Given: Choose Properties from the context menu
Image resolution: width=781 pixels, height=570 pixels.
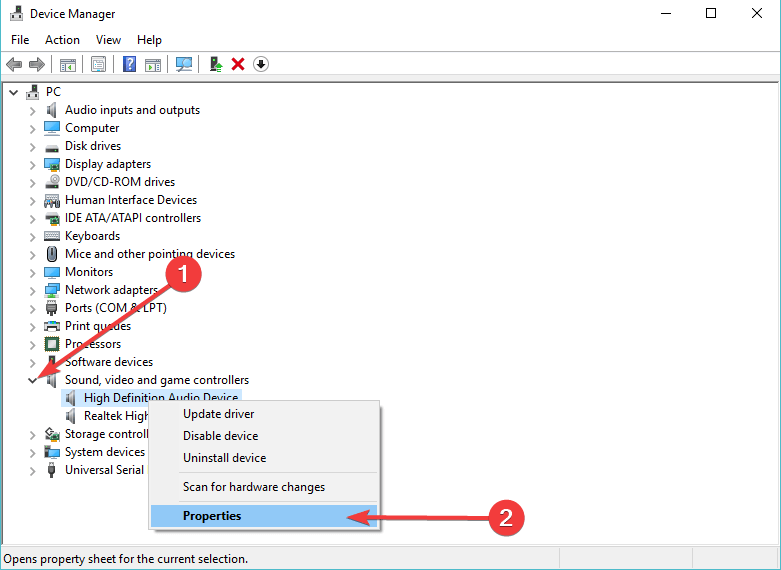Looking at the screenshot, I should click(264, 516).
